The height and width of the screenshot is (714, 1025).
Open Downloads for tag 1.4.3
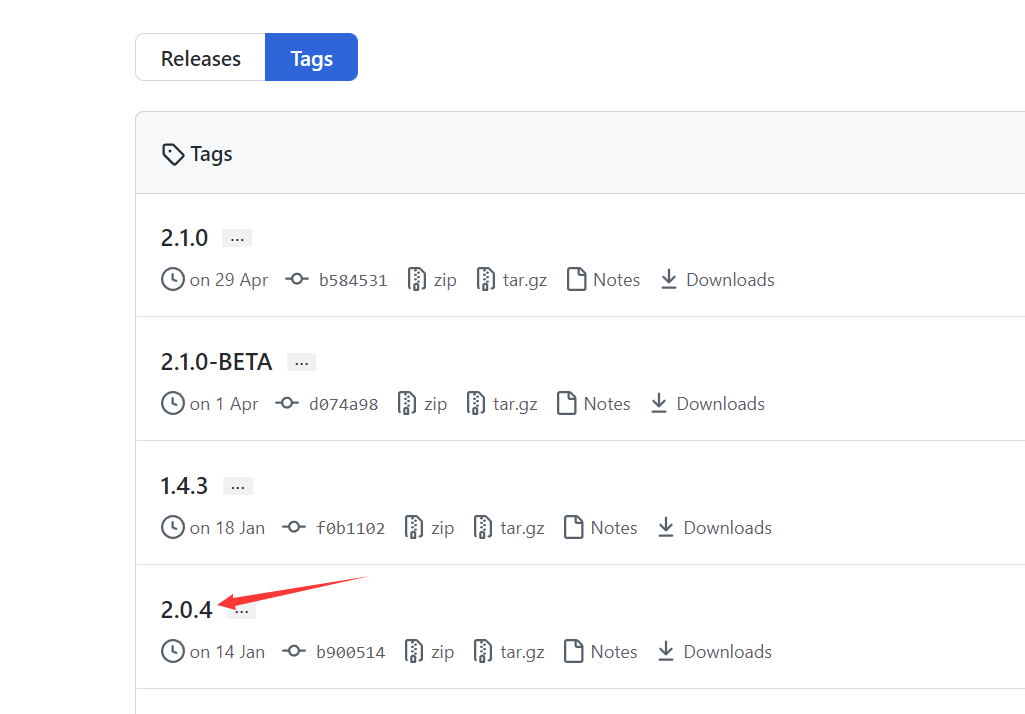pyautogui.click(x=728, y=528)
